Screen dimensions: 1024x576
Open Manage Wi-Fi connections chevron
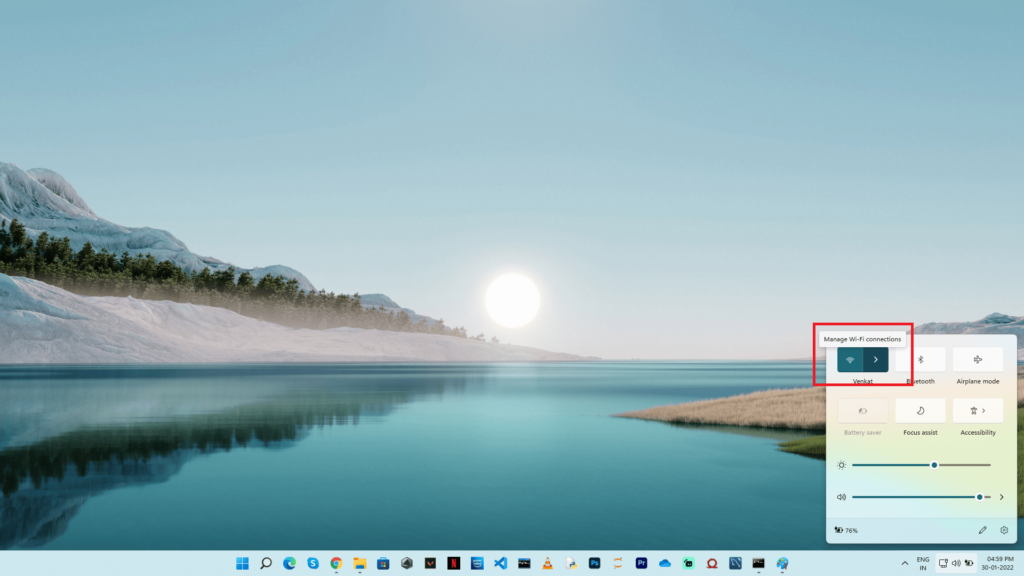click(x=876, y=359)
